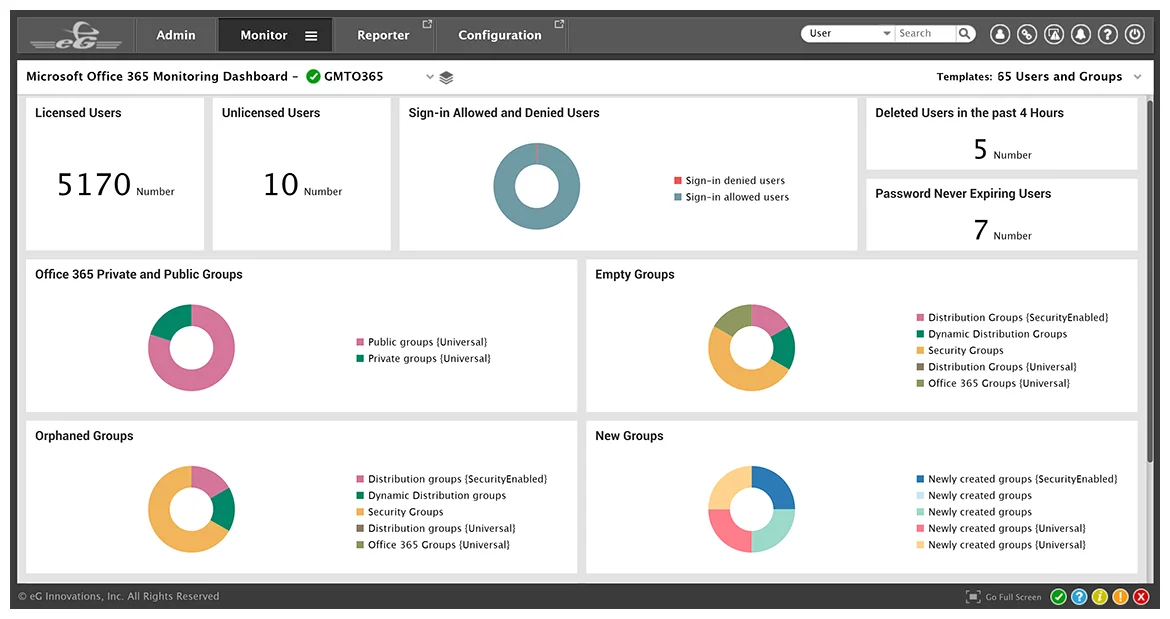Click the power sign-out icon
The width and height of the screenshot is (1170, 619).
click(x=1134, y=34)
